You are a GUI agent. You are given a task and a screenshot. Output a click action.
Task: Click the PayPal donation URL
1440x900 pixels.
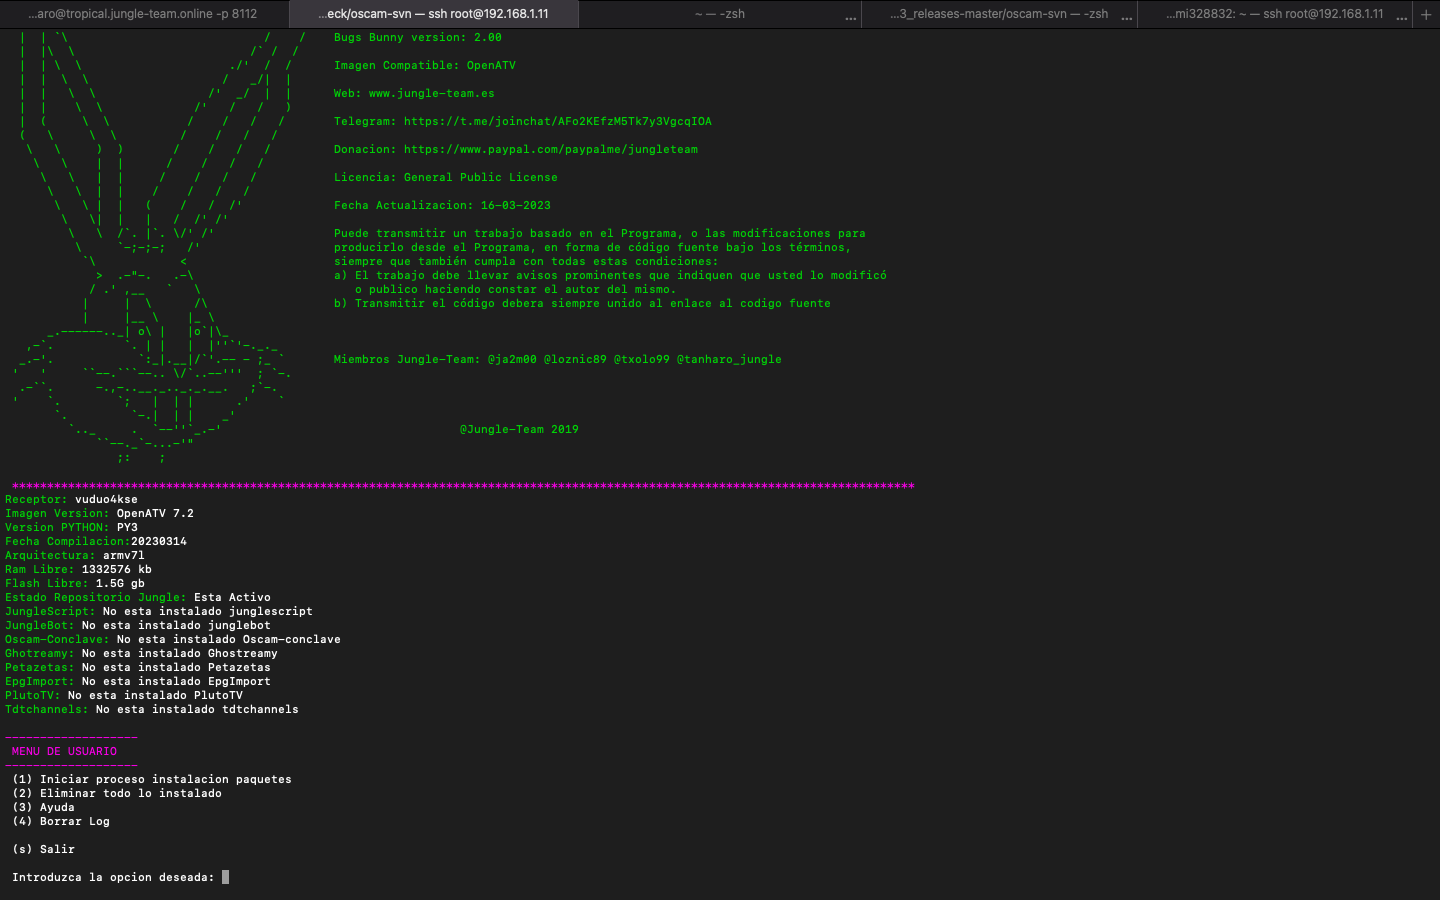(x=550, y=149)
